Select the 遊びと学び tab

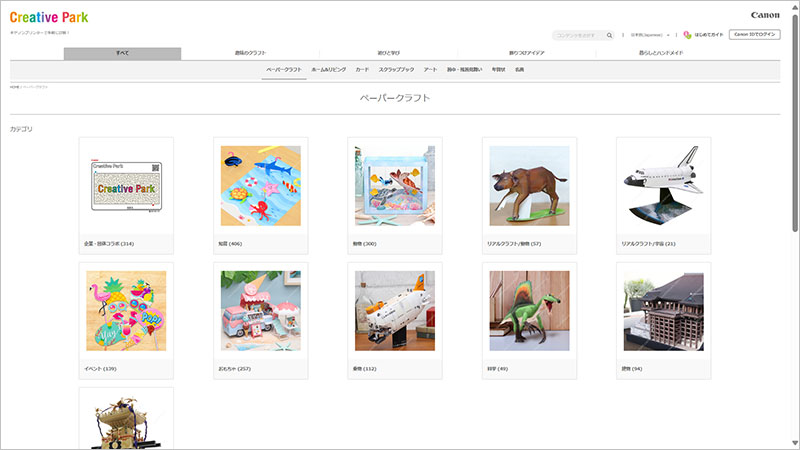point(388,53)
